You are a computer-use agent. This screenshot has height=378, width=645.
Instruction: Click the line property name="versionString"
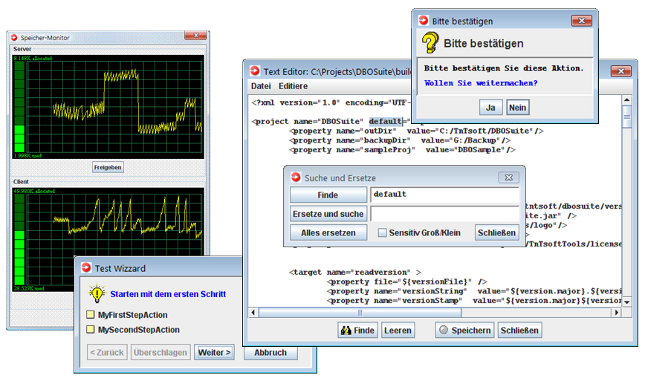[474, 291]
